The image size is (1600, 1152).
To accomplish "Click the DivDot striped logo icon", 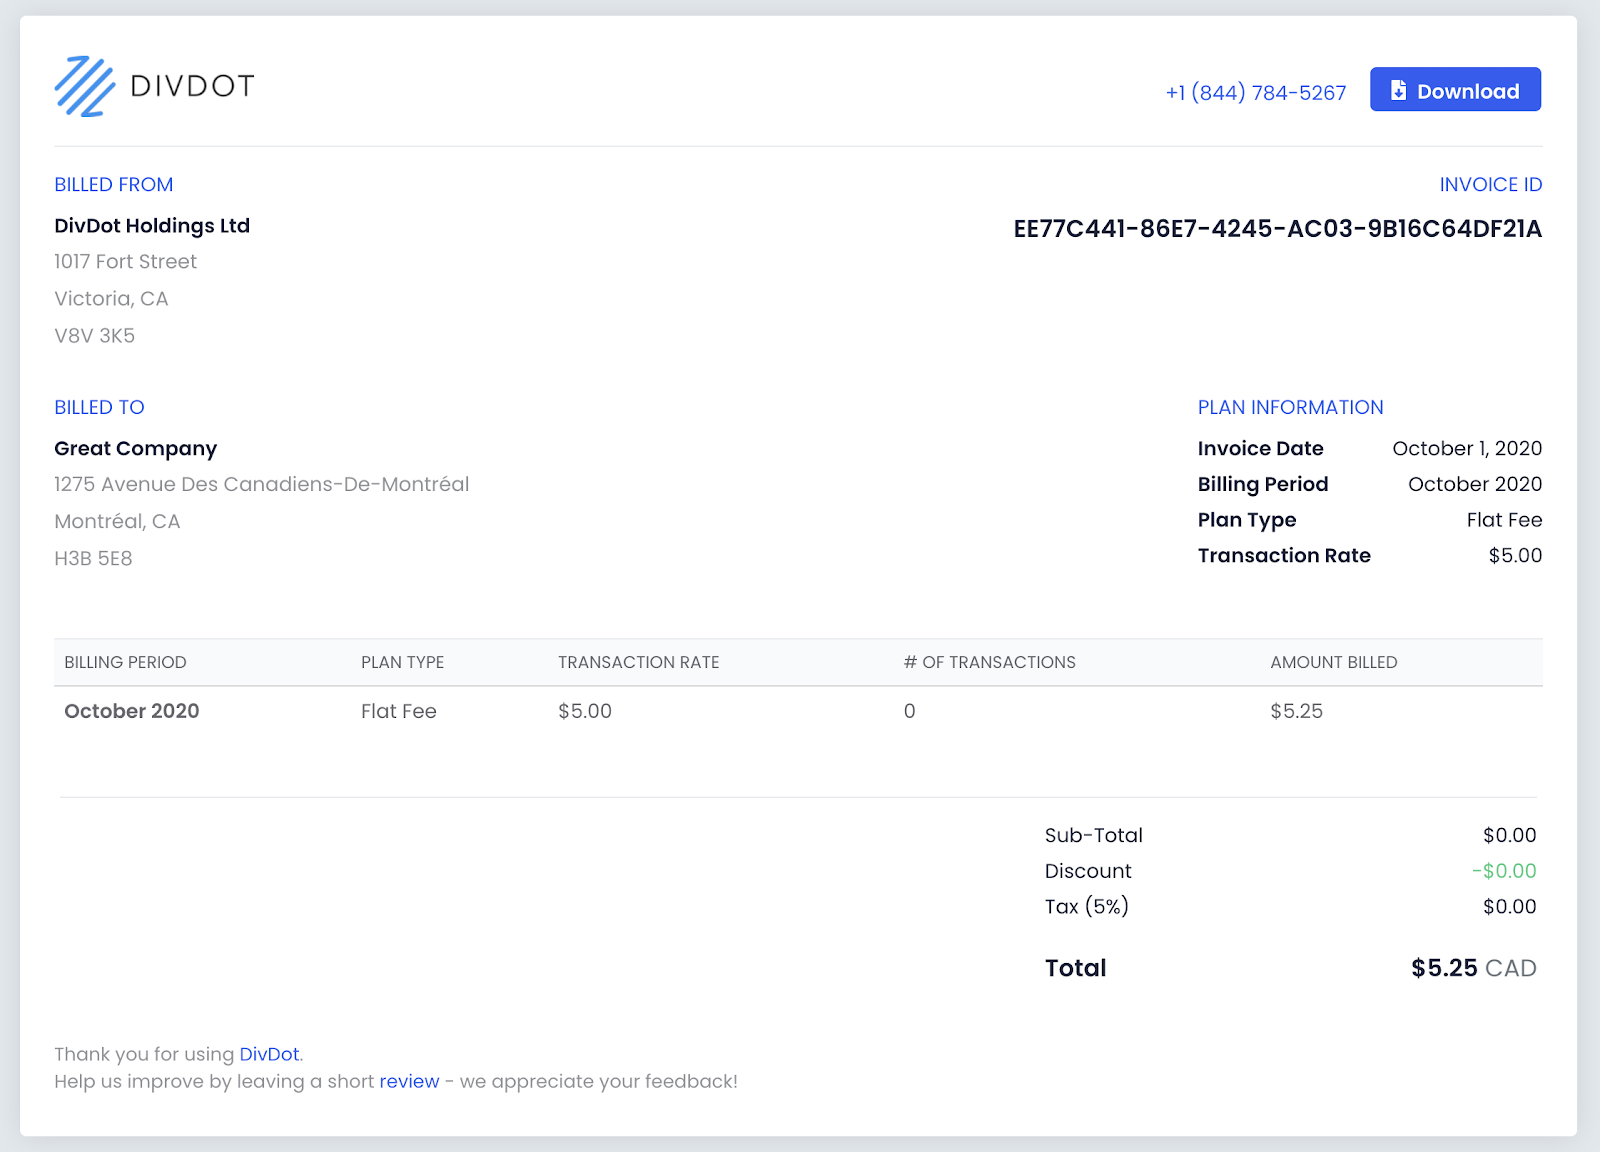I will 84,87.
